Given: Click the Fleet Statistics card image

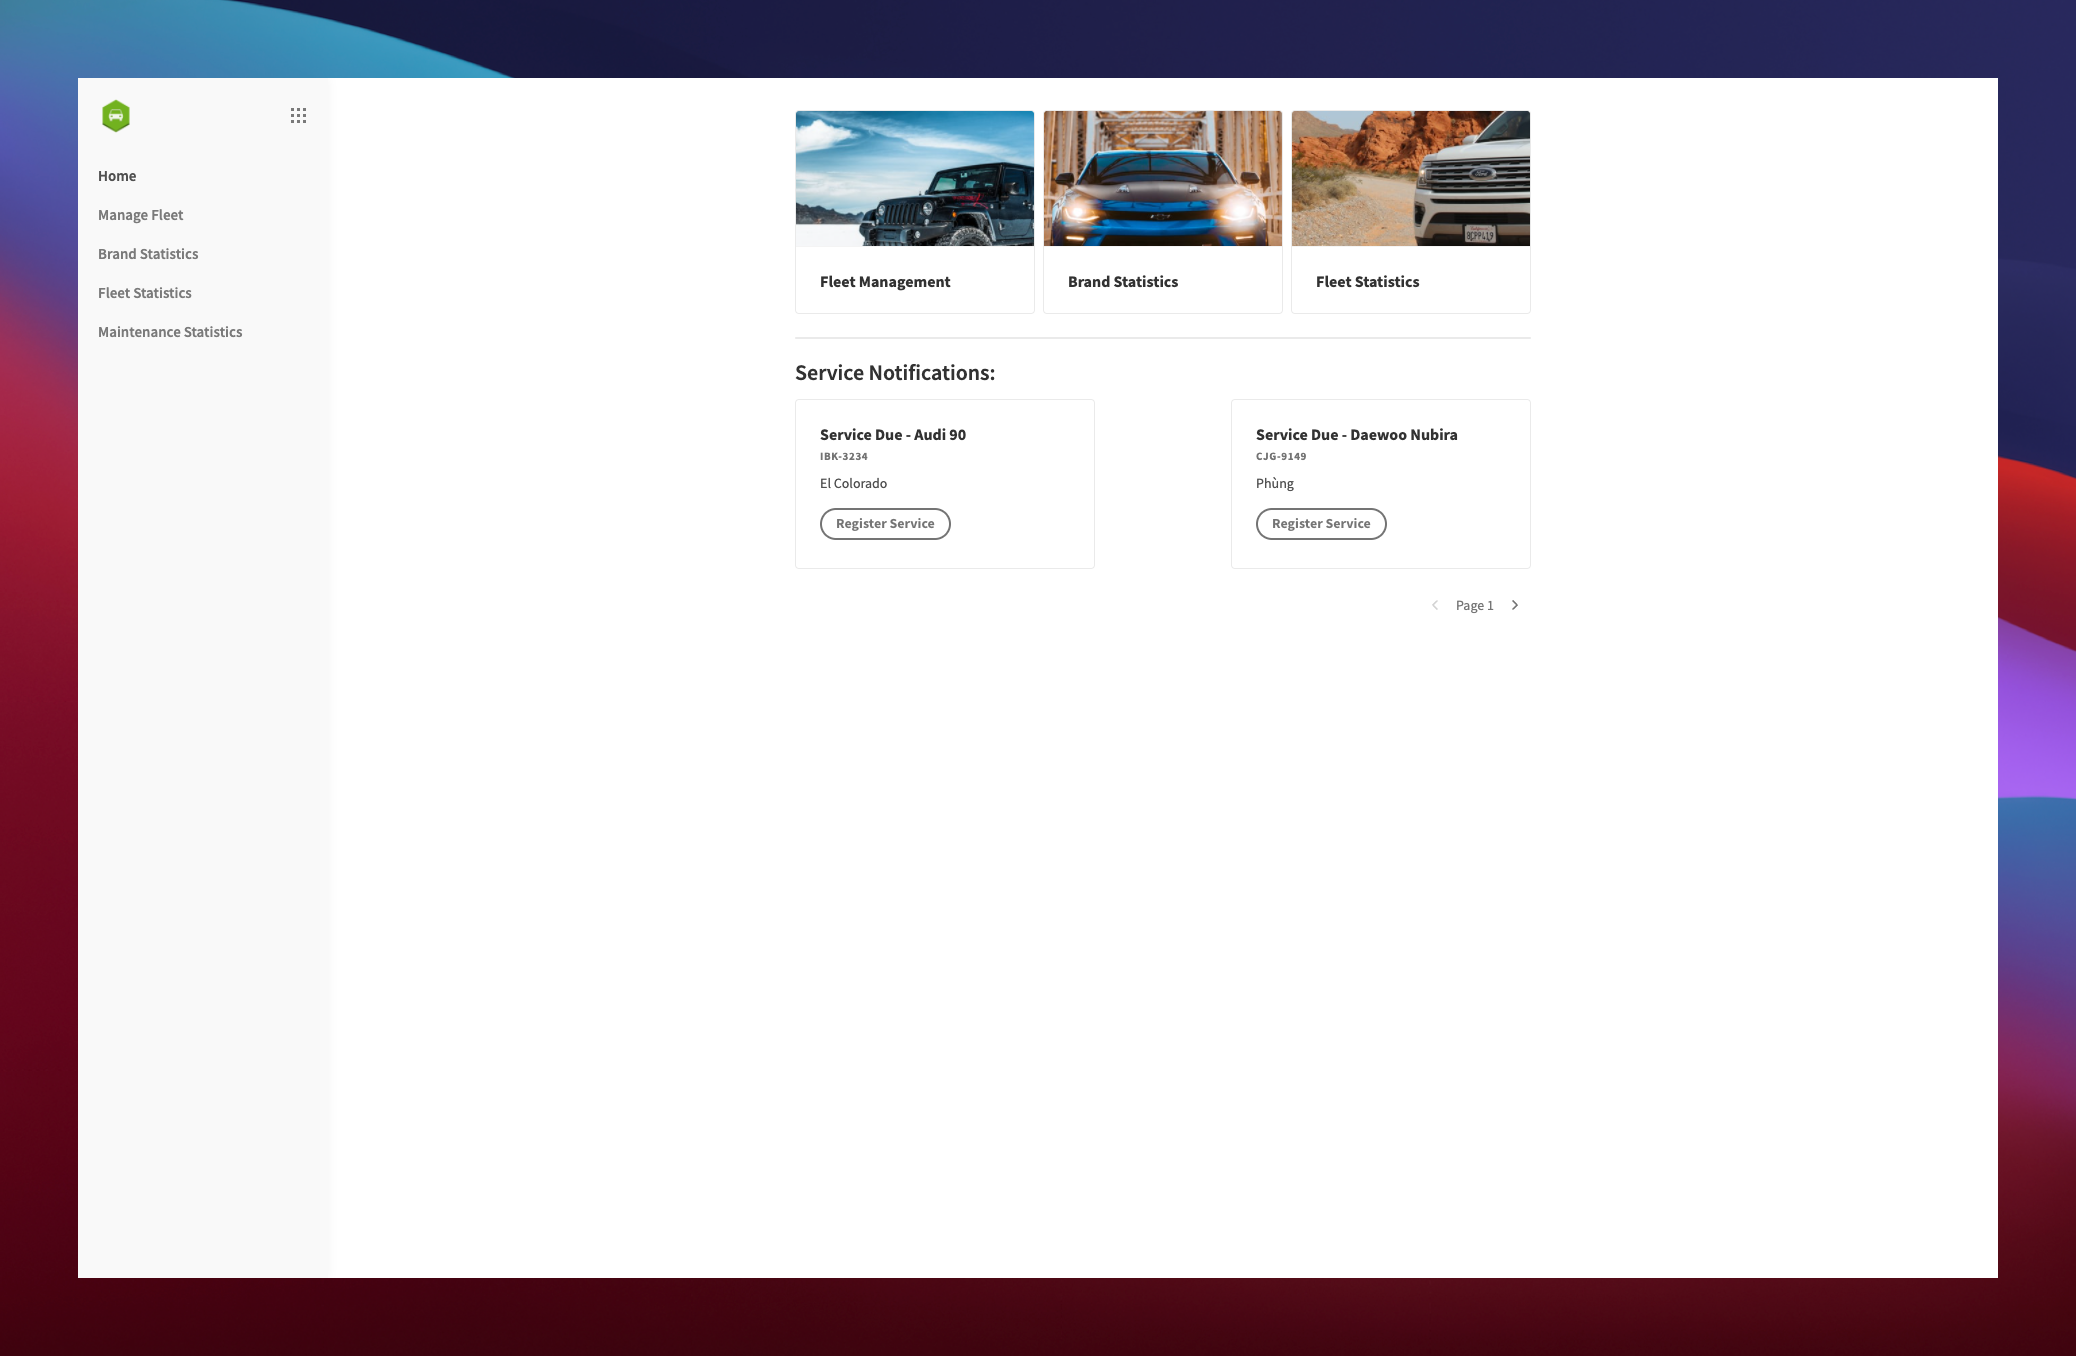Looking at the screenshot, I should 1410,177.
